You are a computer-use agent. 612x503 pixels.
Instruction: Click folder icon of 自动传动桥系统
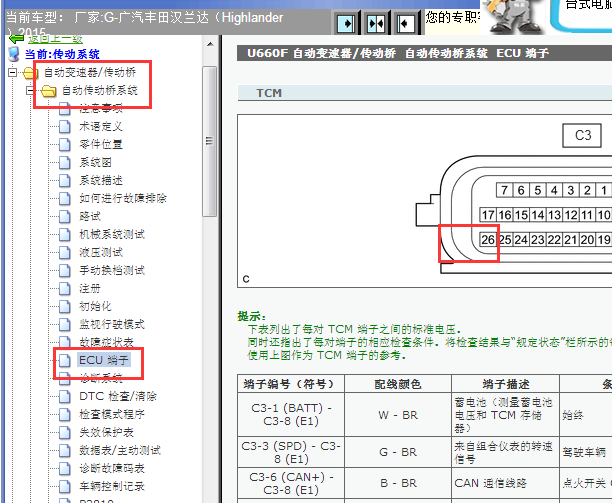(49, 91)
